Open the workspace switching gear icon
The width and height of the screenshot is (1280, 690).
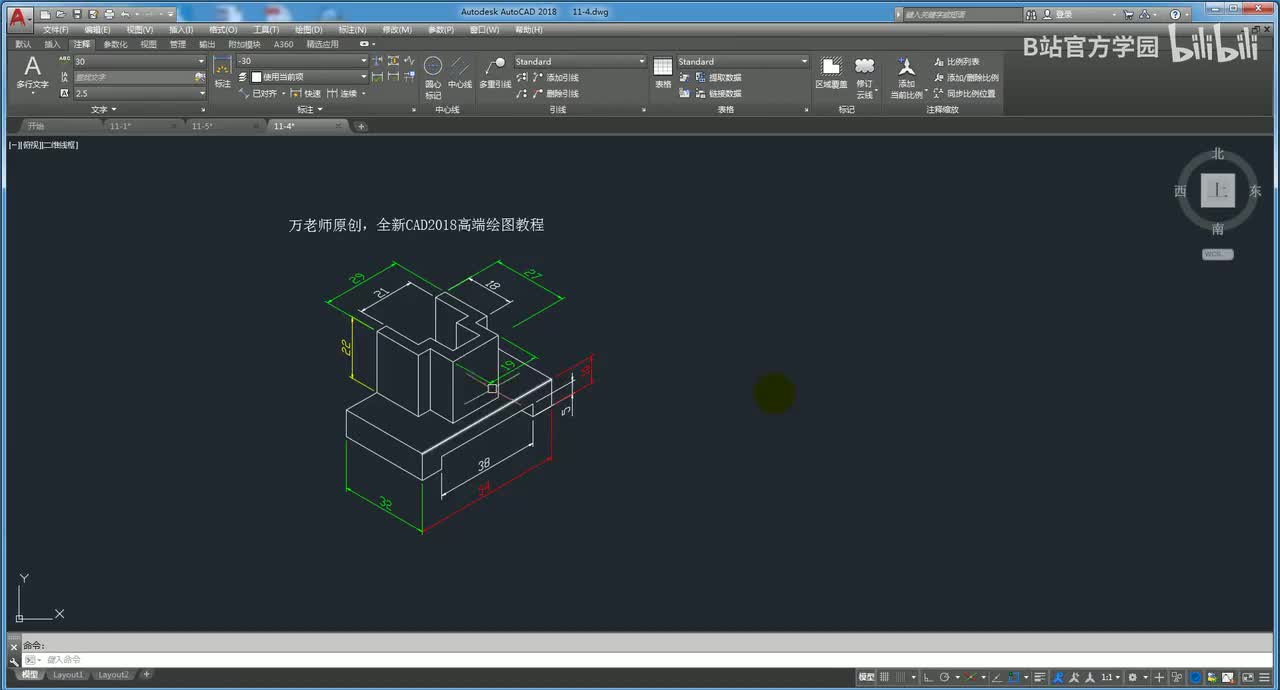point(1132,677)
